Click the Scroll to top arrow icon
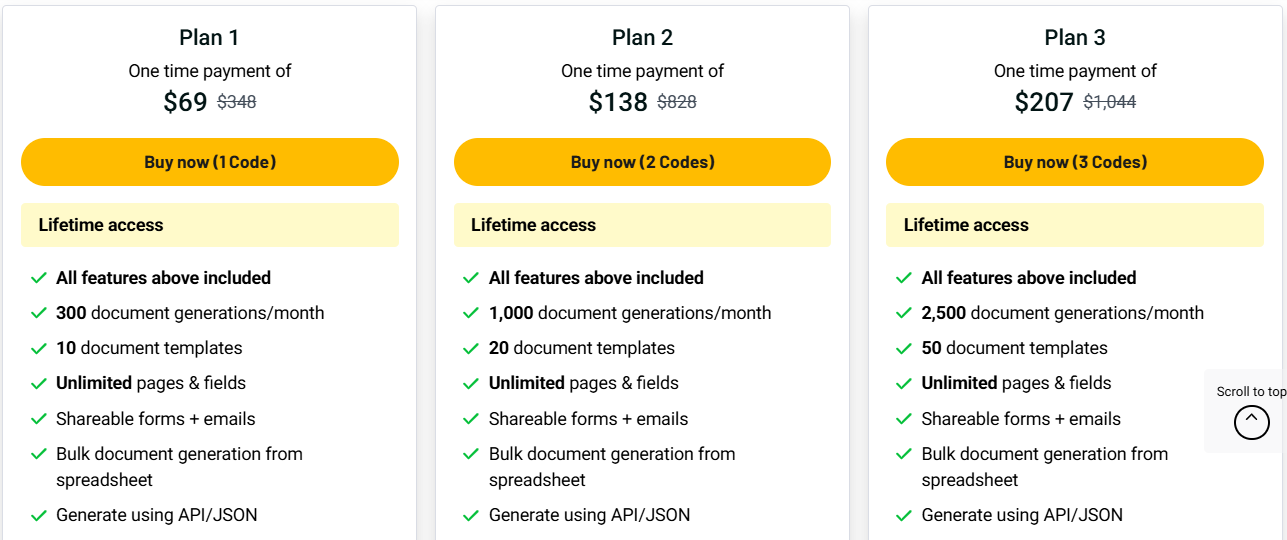Screen dimensions: 1287x540 click(x=1251, y=422)
